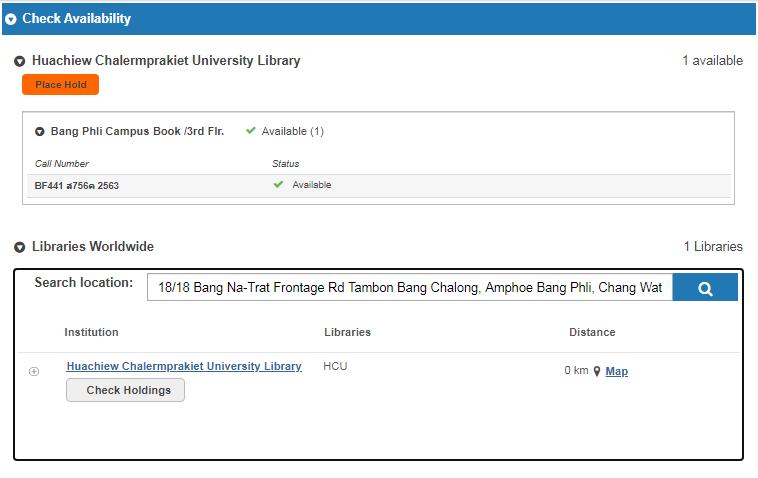Click the blue magnifier search location button

(x=705, y=288)
